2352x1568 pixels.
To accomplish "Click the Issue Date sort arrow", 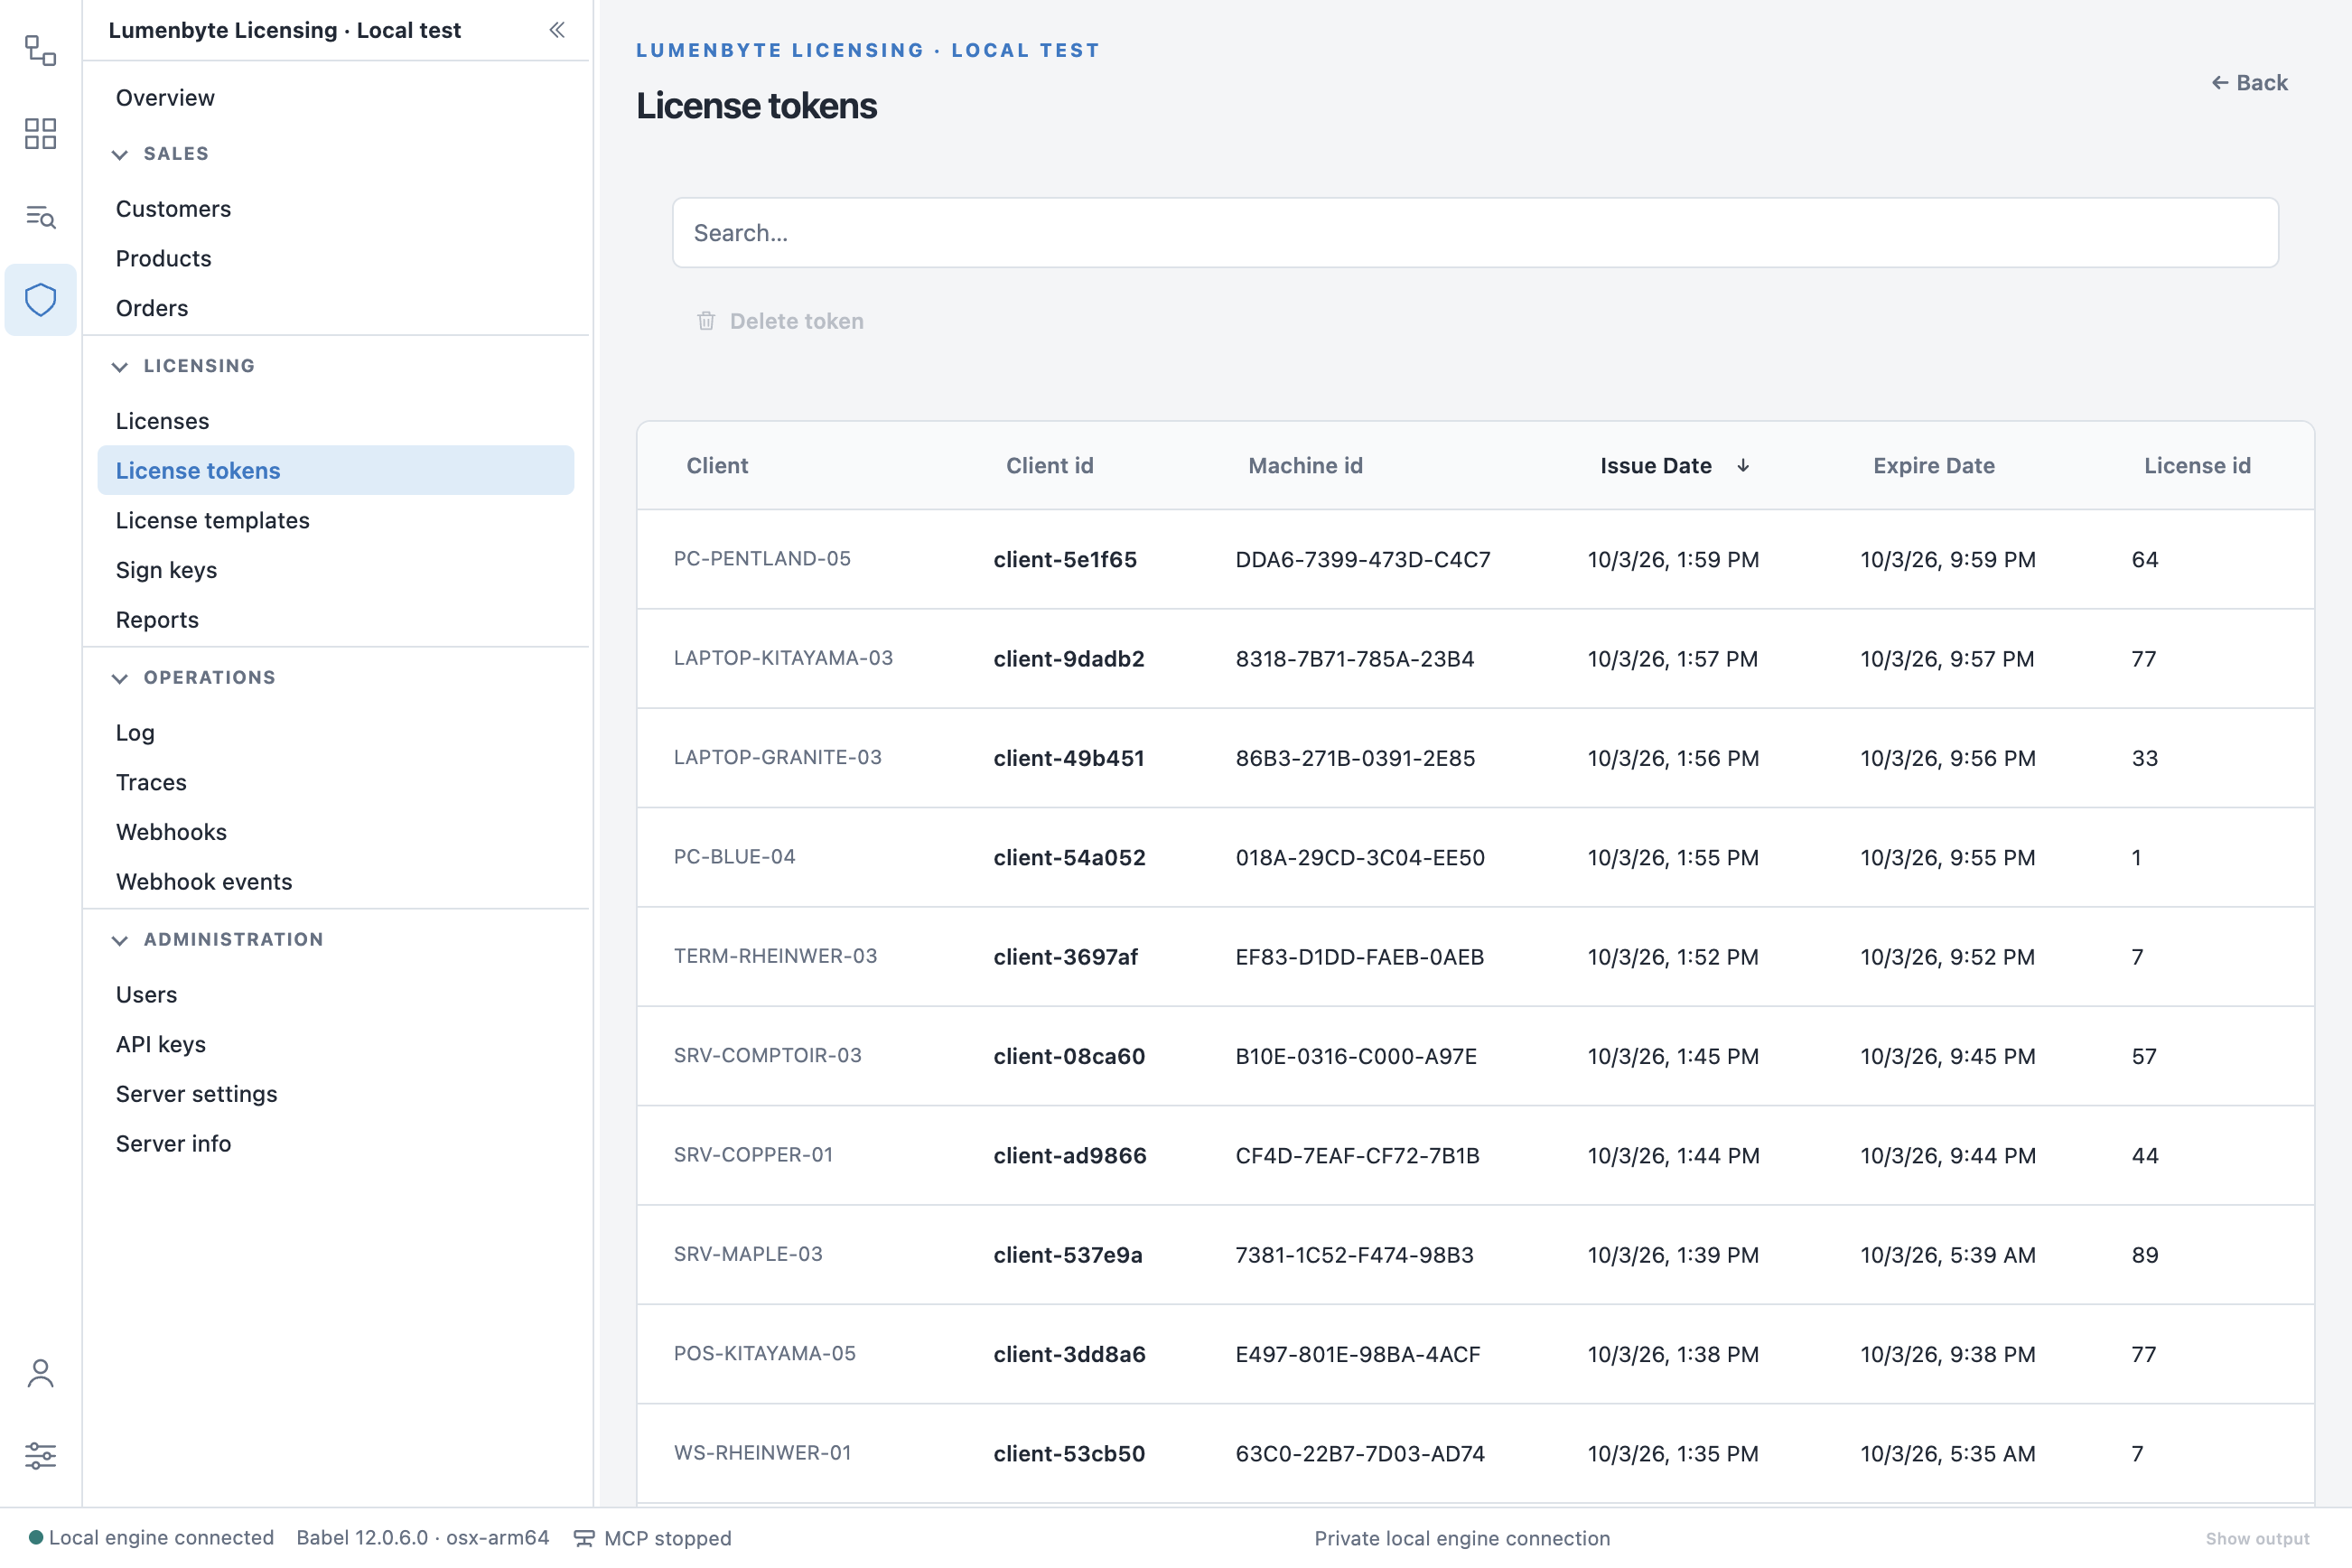I will click(x=1743, y=466).
